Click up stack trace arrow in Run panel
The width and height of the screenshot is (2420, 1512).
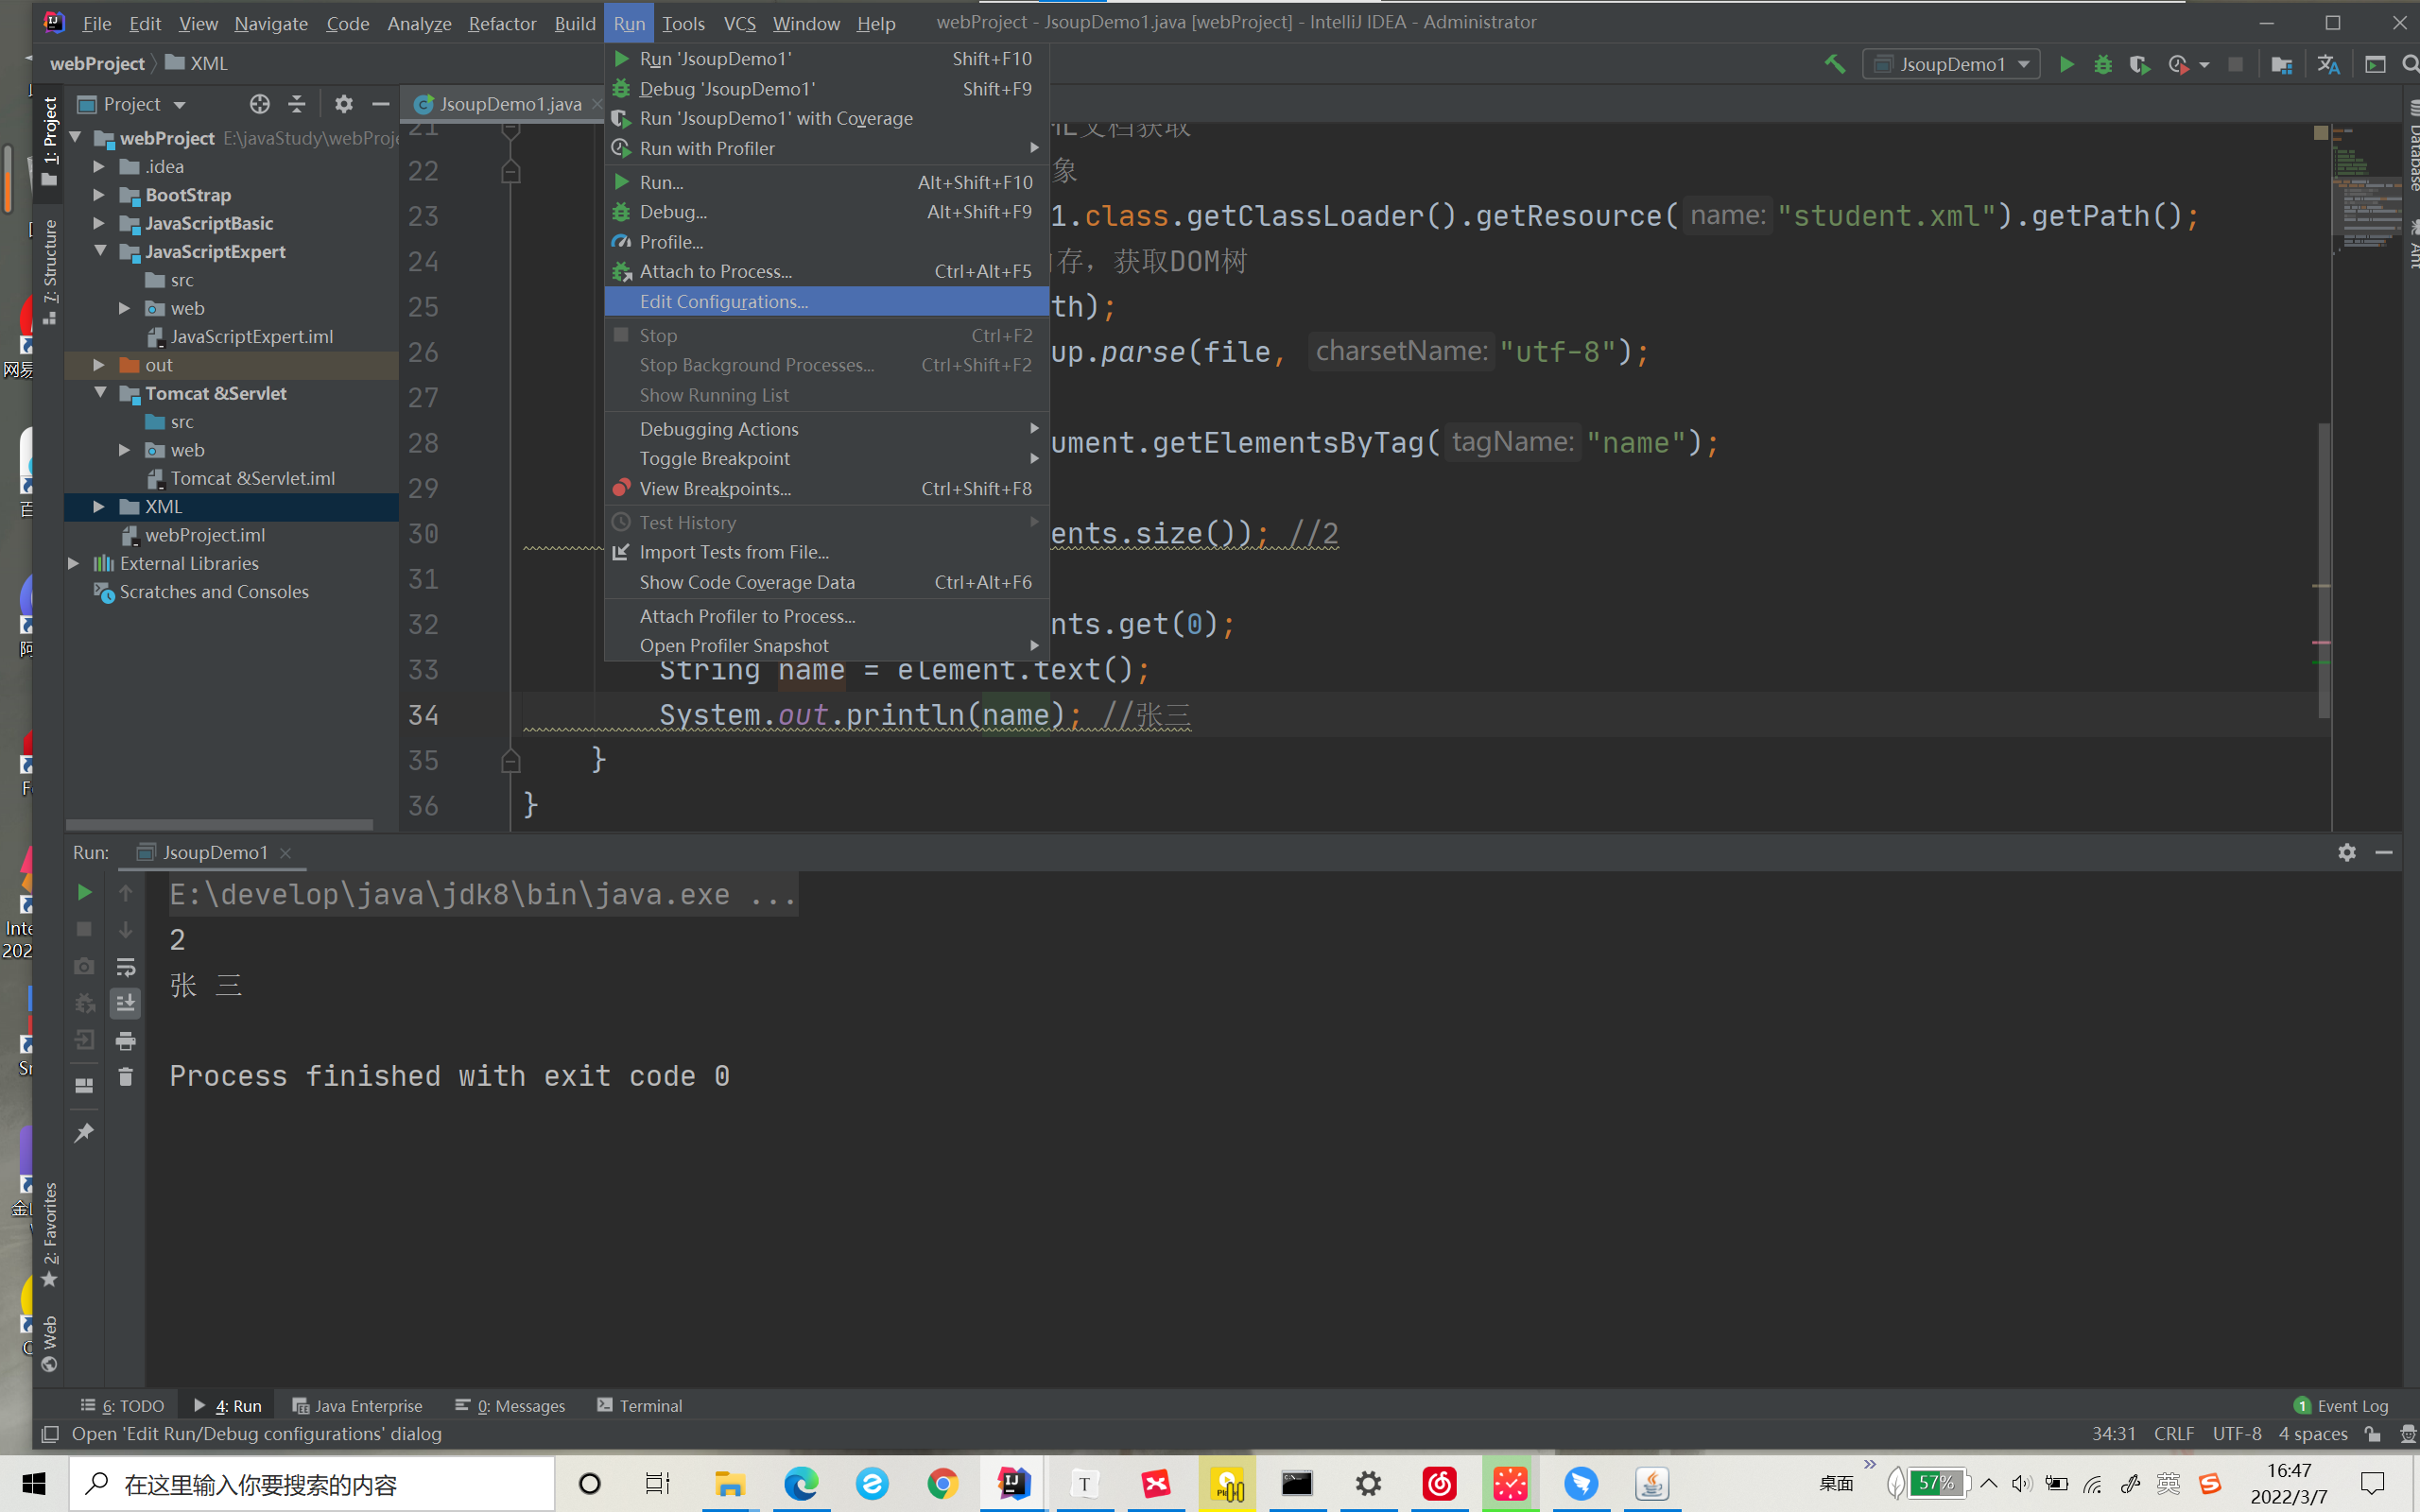pos(126,892)
